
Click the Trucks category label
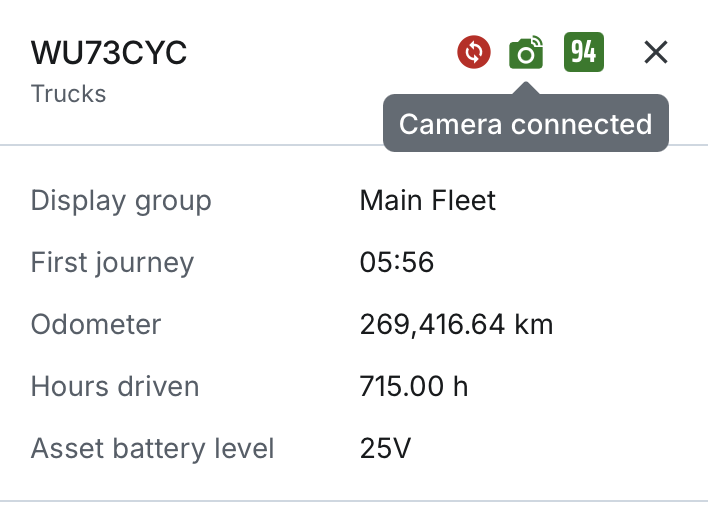click(x=68, y=94)
